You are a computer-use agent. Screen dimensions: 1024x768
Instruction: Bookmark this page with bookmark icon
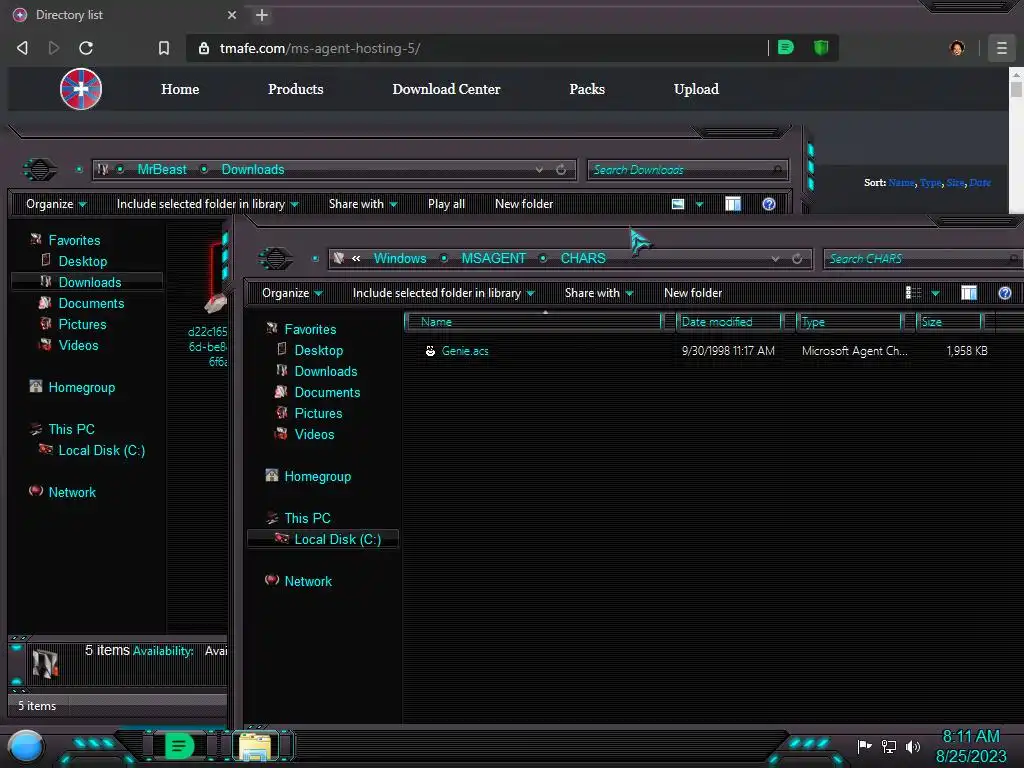click(164, 48)
